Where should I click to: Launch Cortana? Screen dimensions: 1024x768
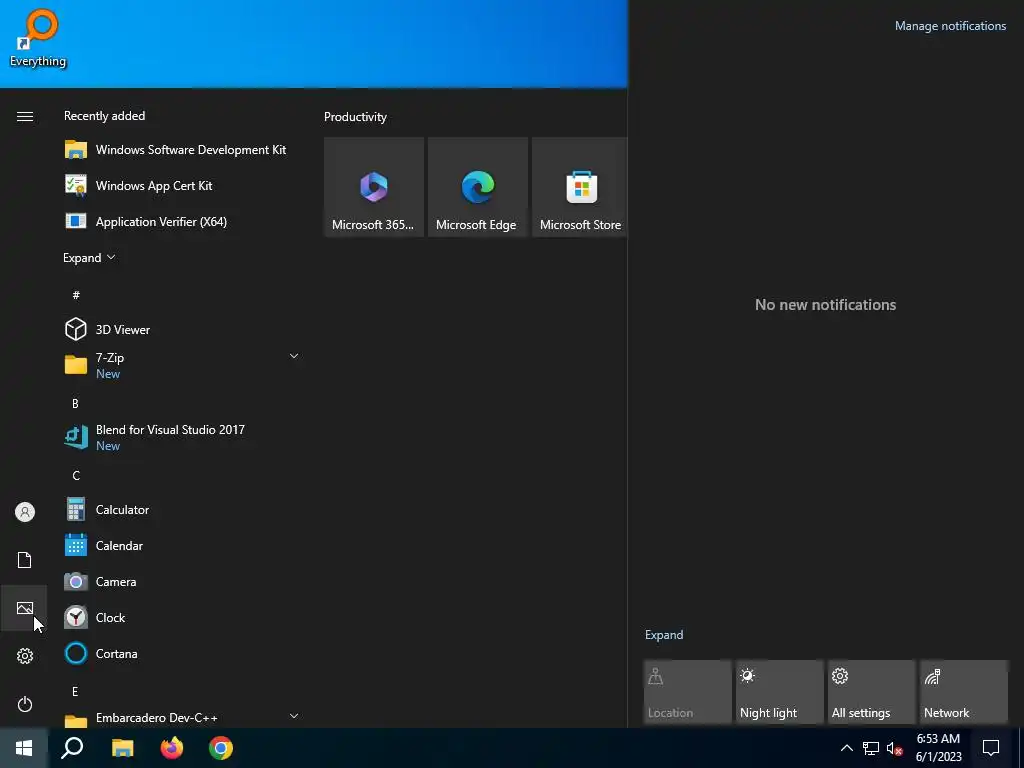click(x=182, y=653)
